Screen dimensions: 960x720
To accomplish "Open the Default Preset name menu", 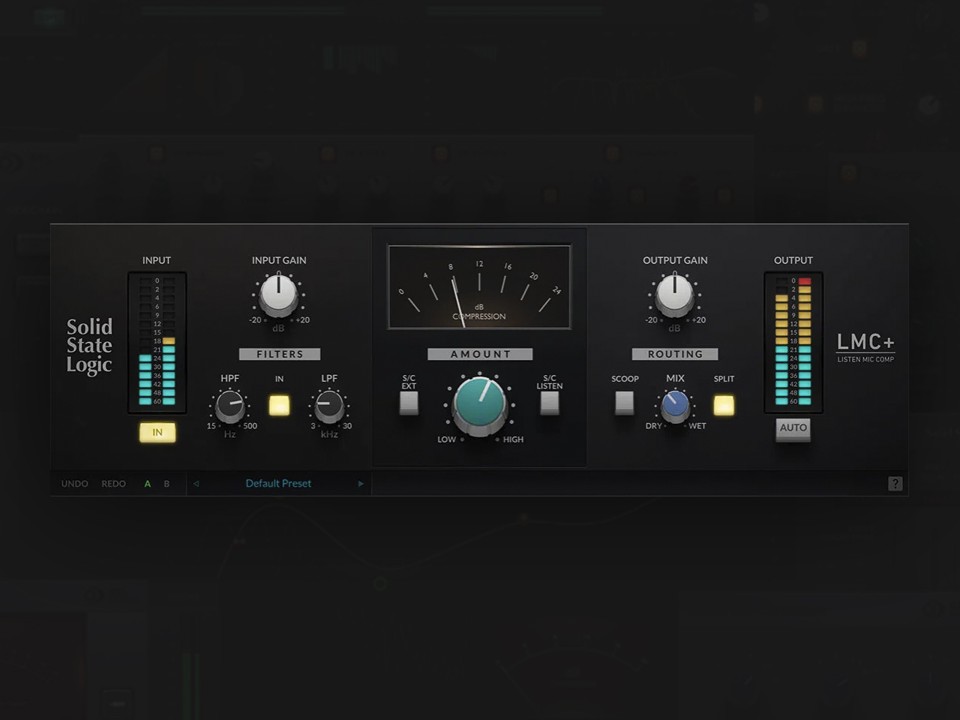I will (x=279, y=484).
